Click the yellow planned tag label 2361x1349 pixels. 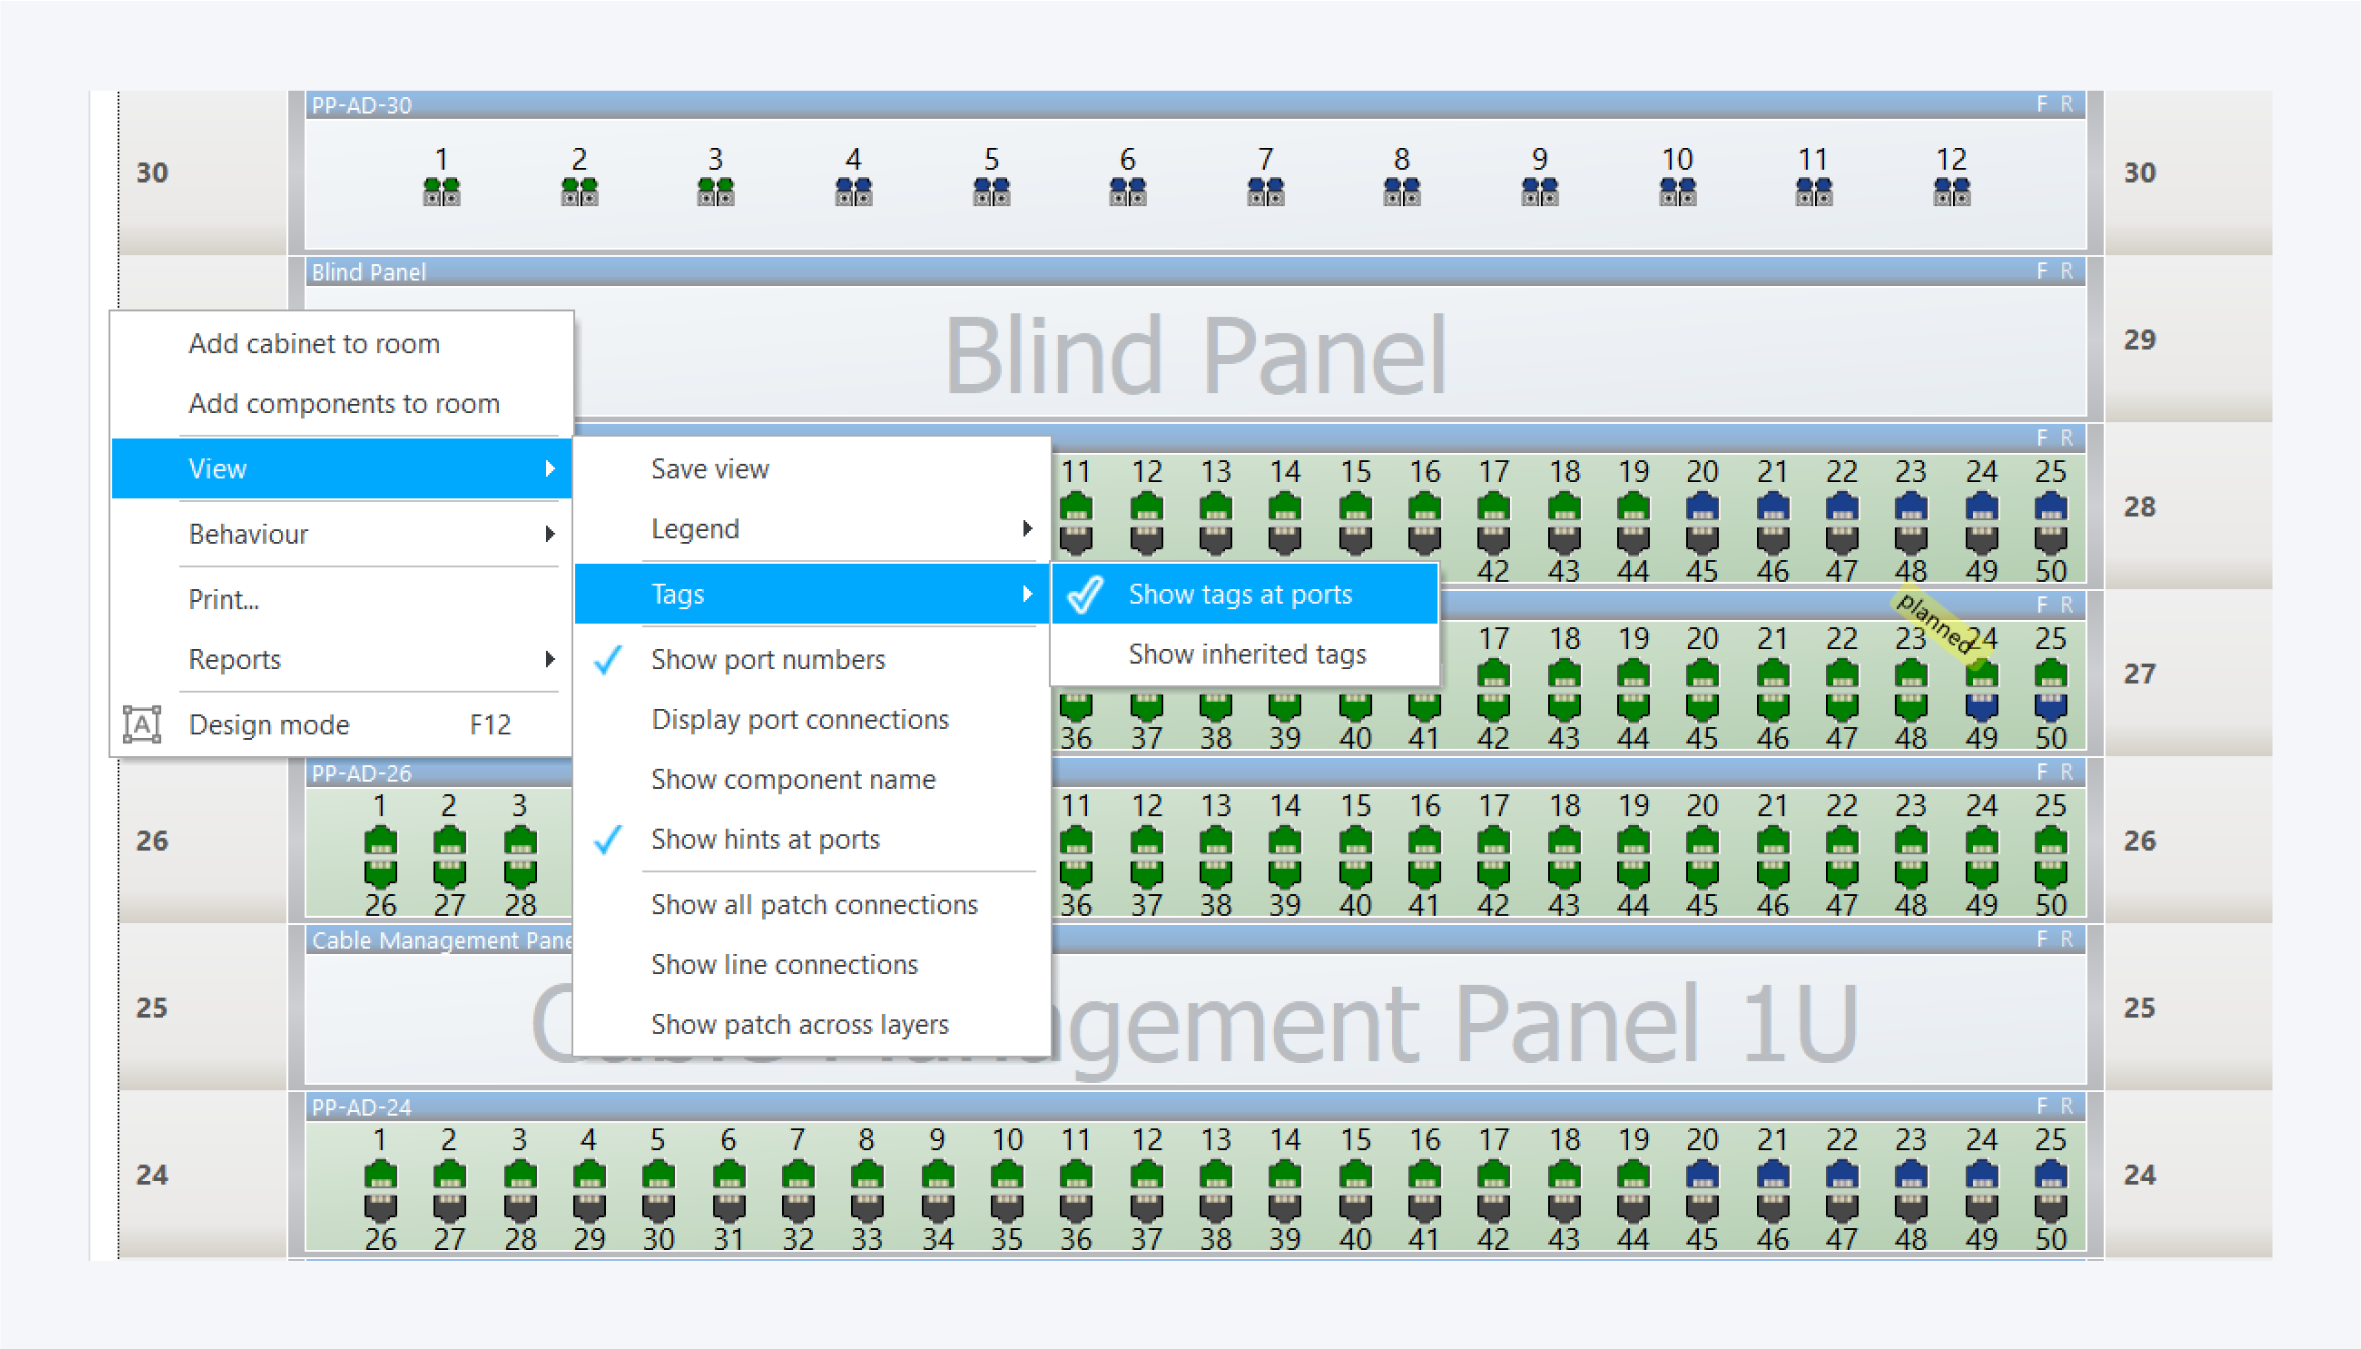[1937, 623]
